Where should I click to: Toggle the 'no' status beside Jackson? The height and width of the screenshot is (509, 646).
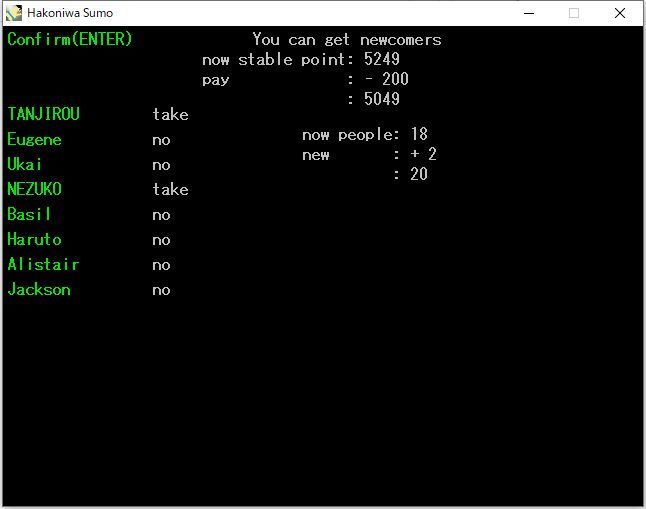pyautogui.click(x=161, y=290)
